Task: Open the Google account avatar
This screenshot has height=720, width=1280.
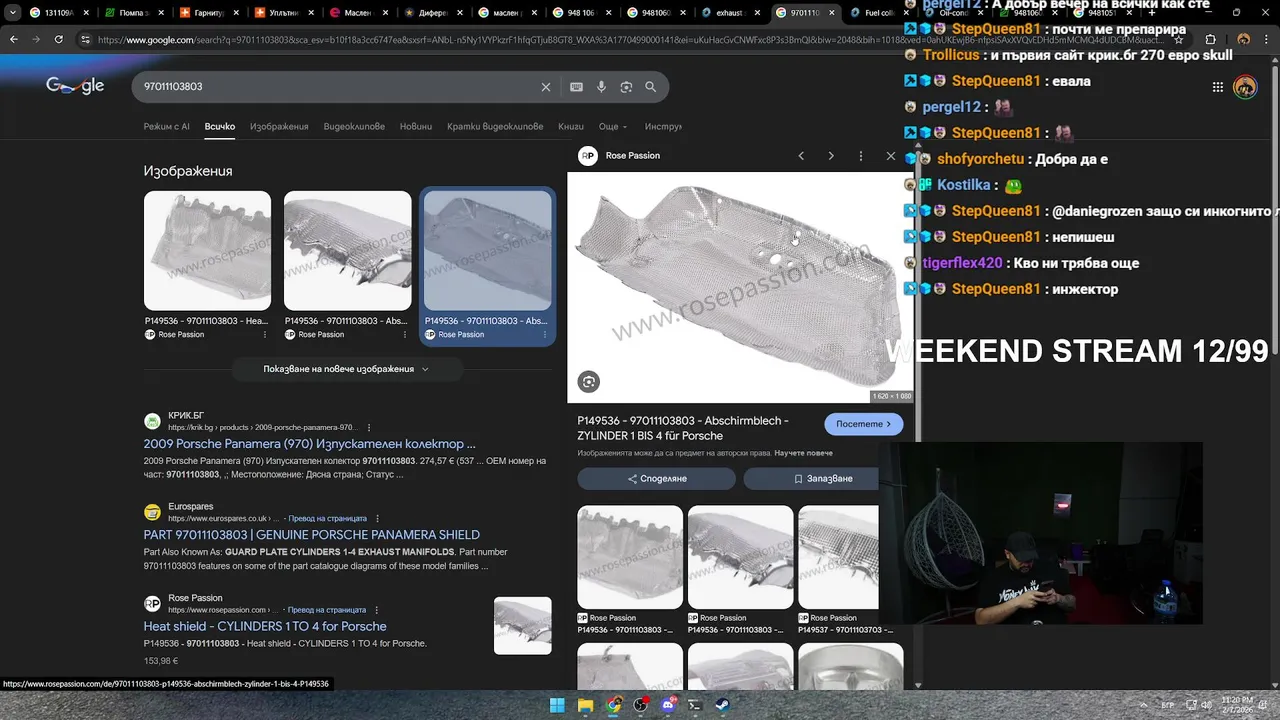Action: (x=1245, y=87)
